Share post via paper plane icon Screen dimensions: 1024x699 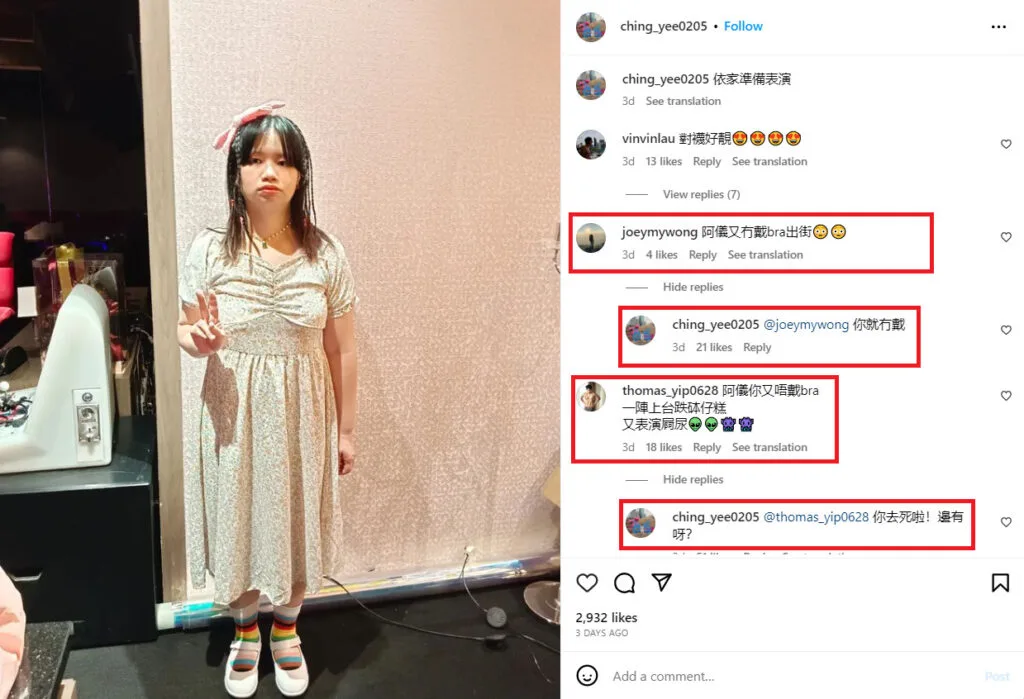662,581
